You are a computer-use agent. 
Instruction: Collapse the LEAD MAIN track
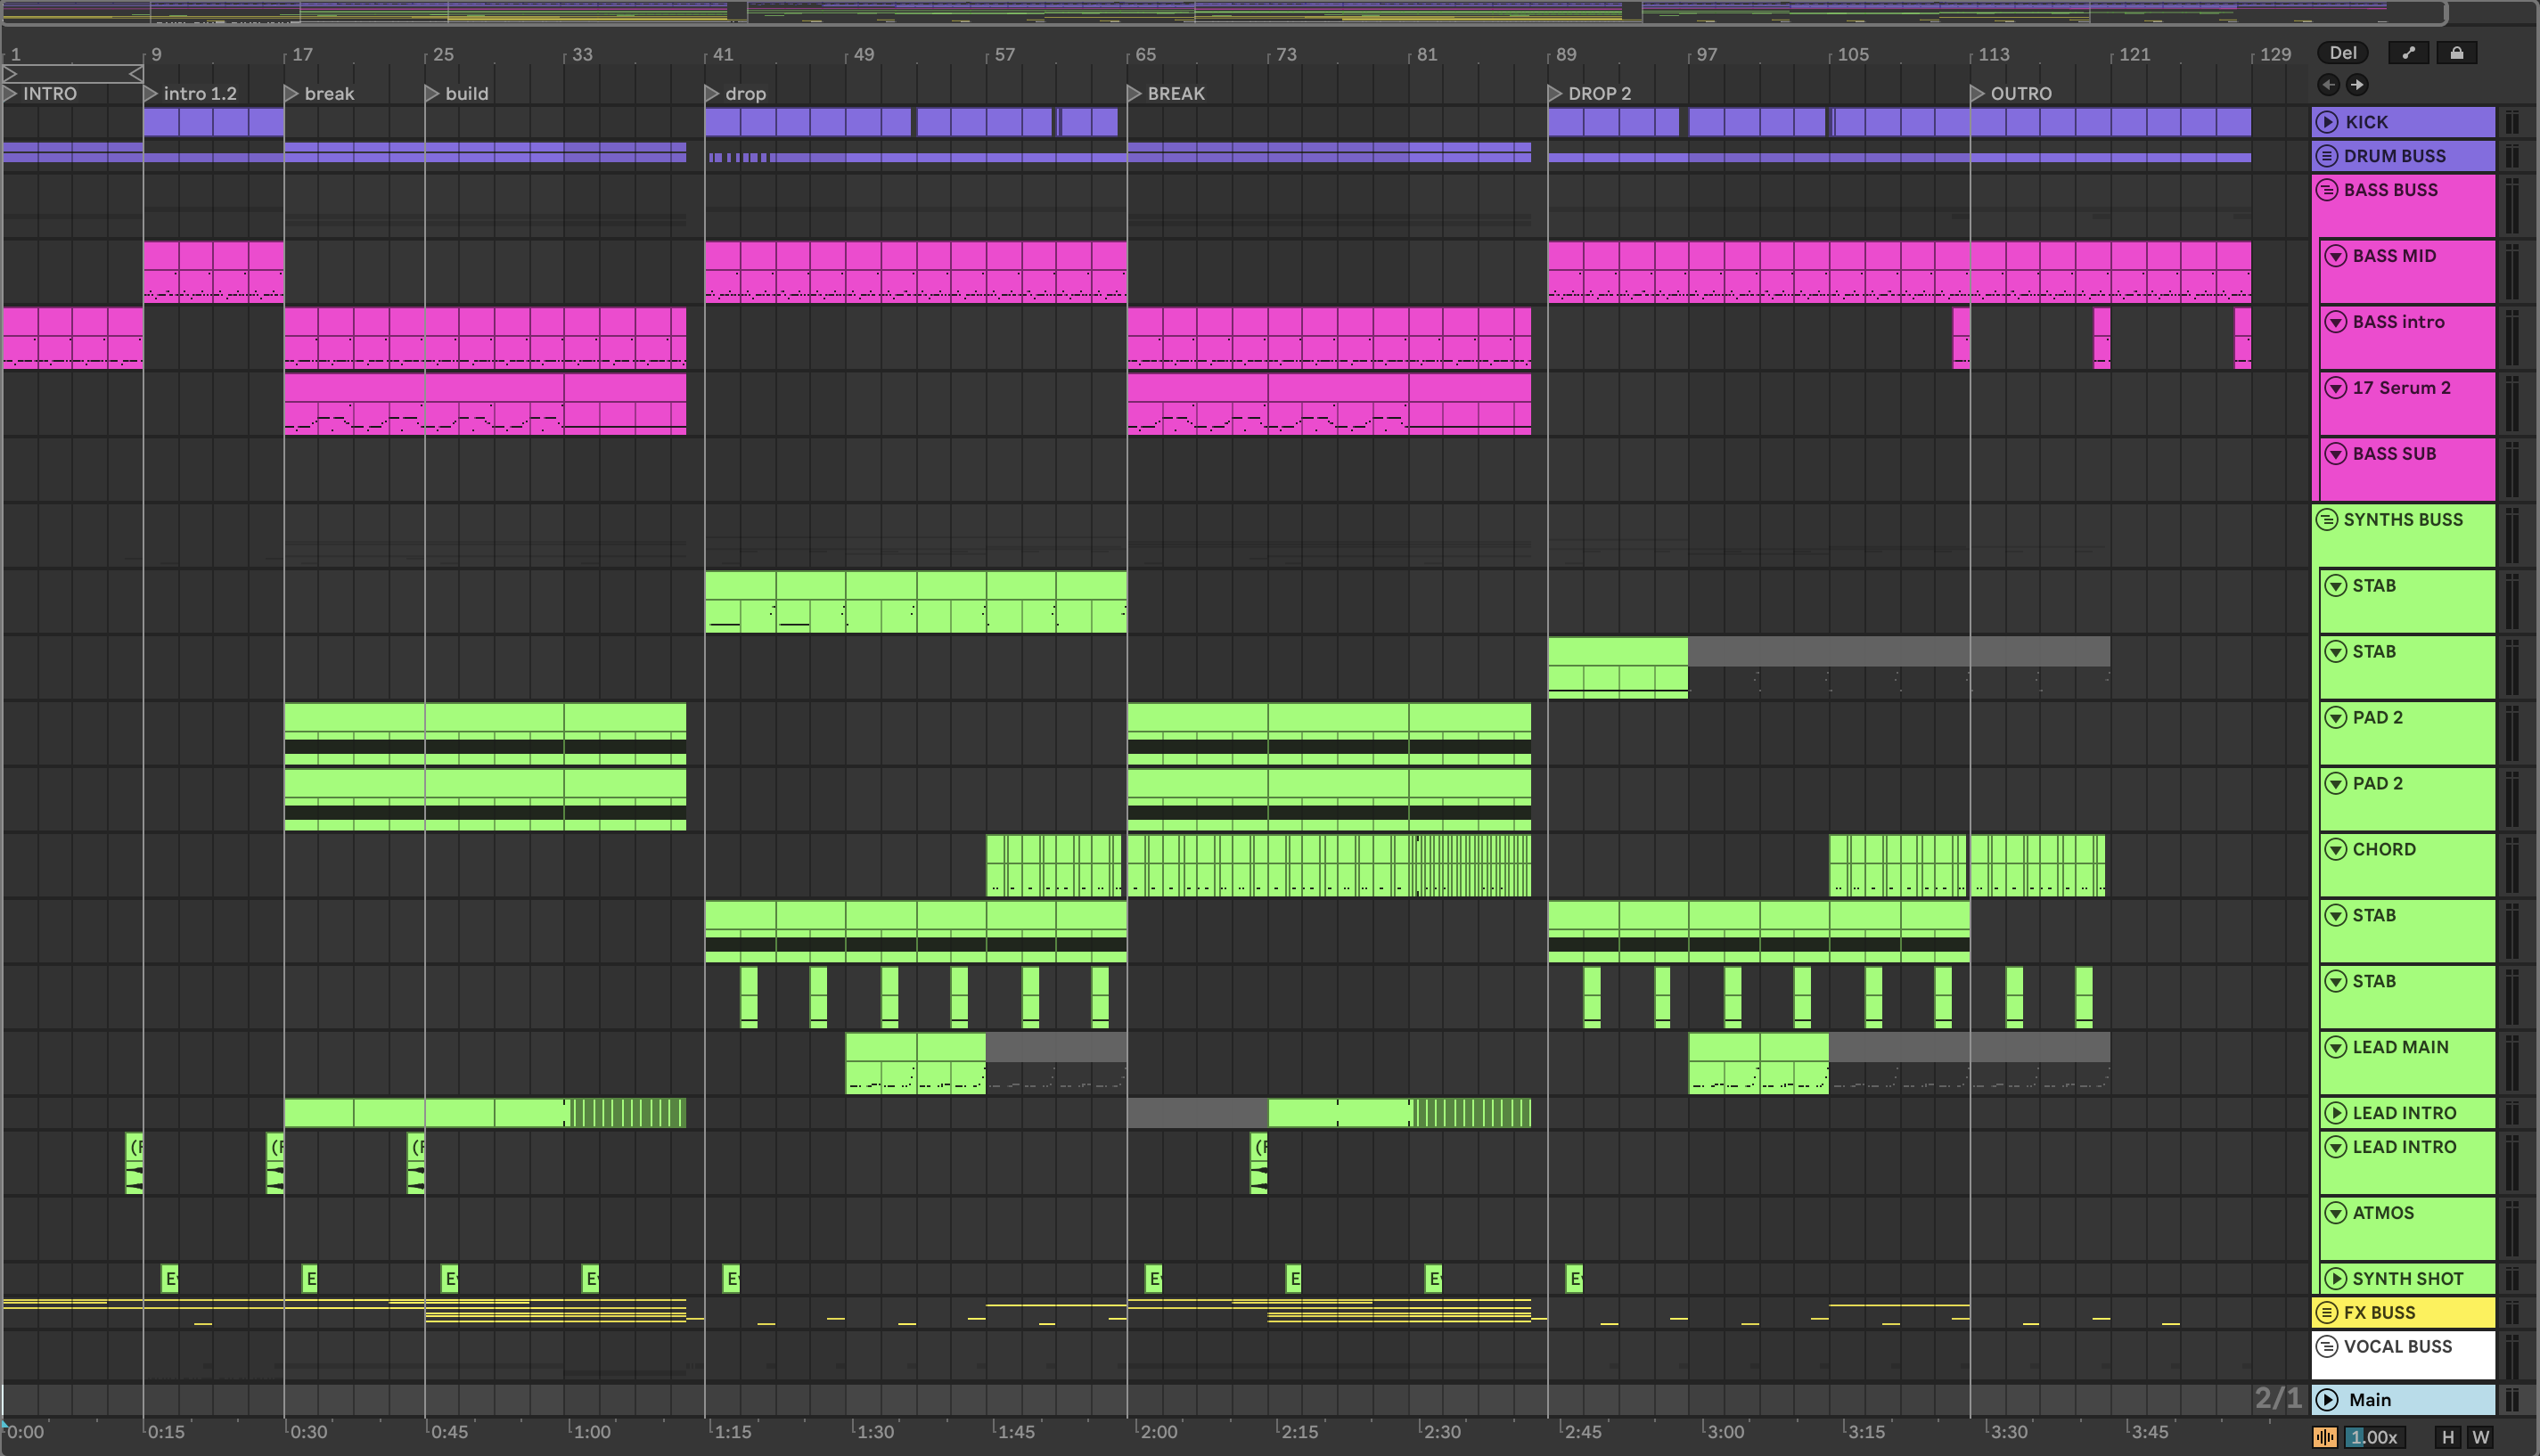pyautogui.click(x=2336, y=1047)
